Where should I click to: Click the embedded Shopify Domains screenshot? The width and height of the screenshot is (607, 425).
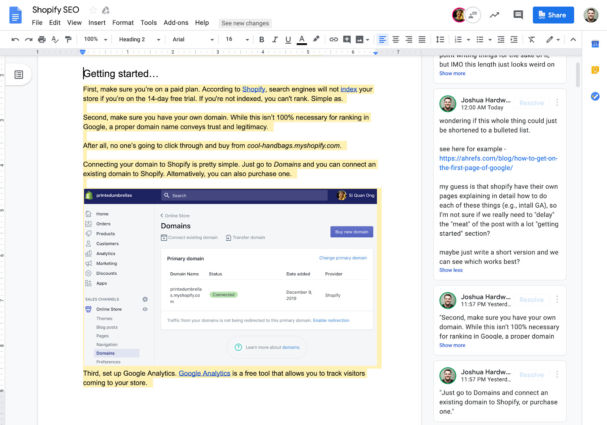[x=232, y=277]
